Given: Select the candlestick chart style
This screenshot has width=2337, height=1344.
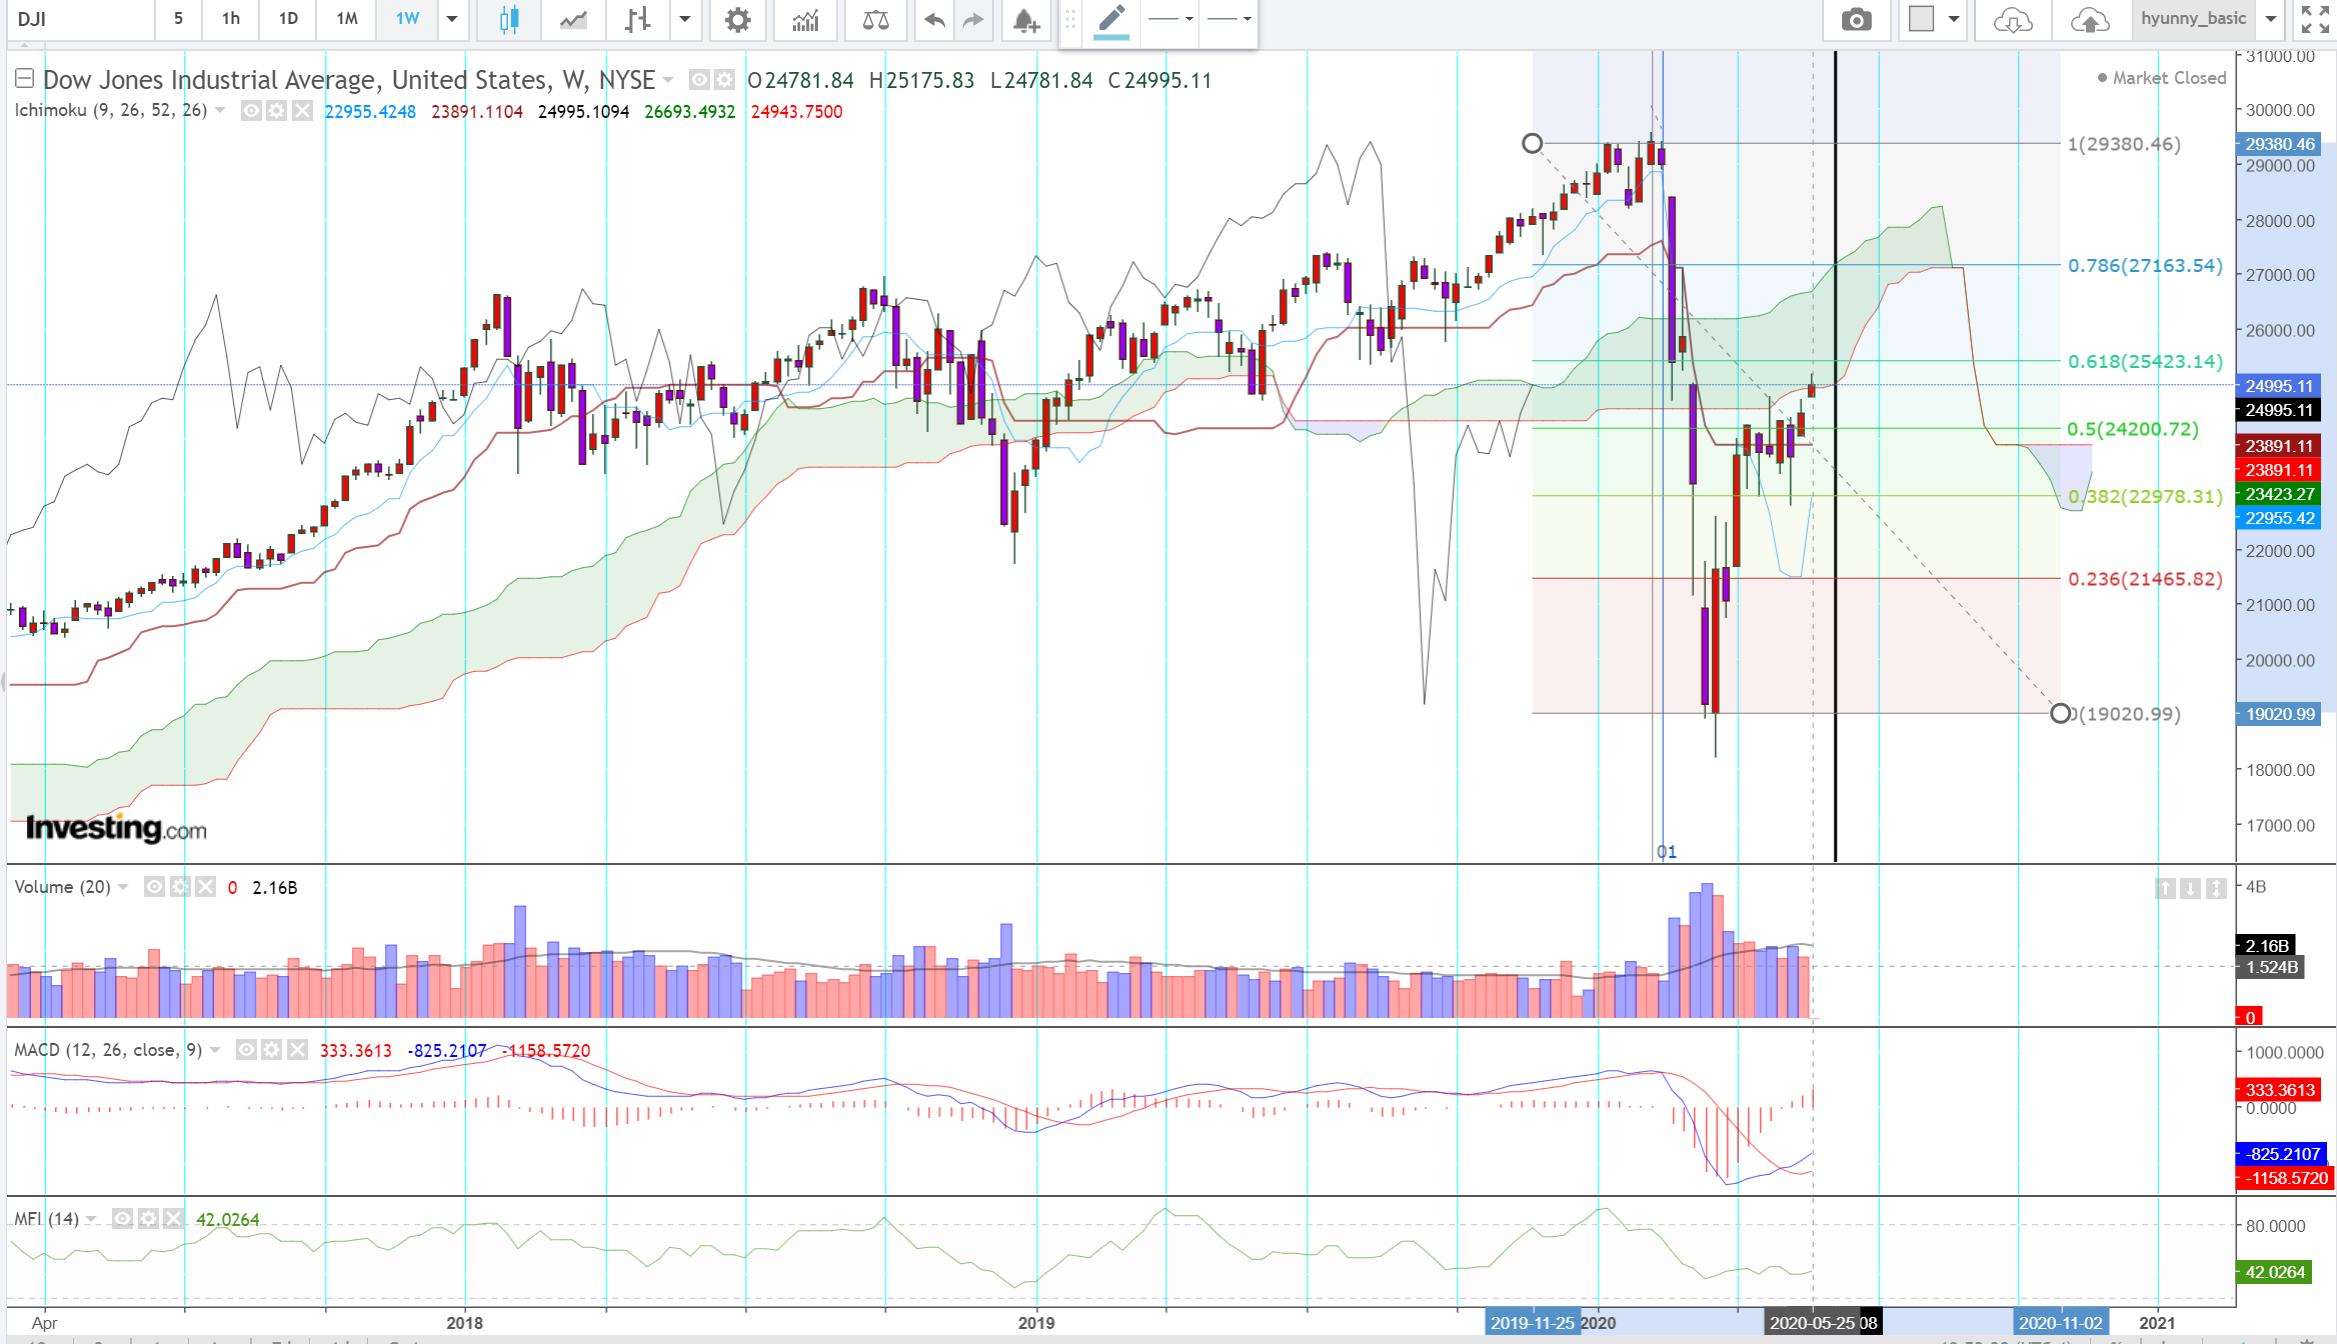Looking at the screenshot, I should (x=509, y=19).
